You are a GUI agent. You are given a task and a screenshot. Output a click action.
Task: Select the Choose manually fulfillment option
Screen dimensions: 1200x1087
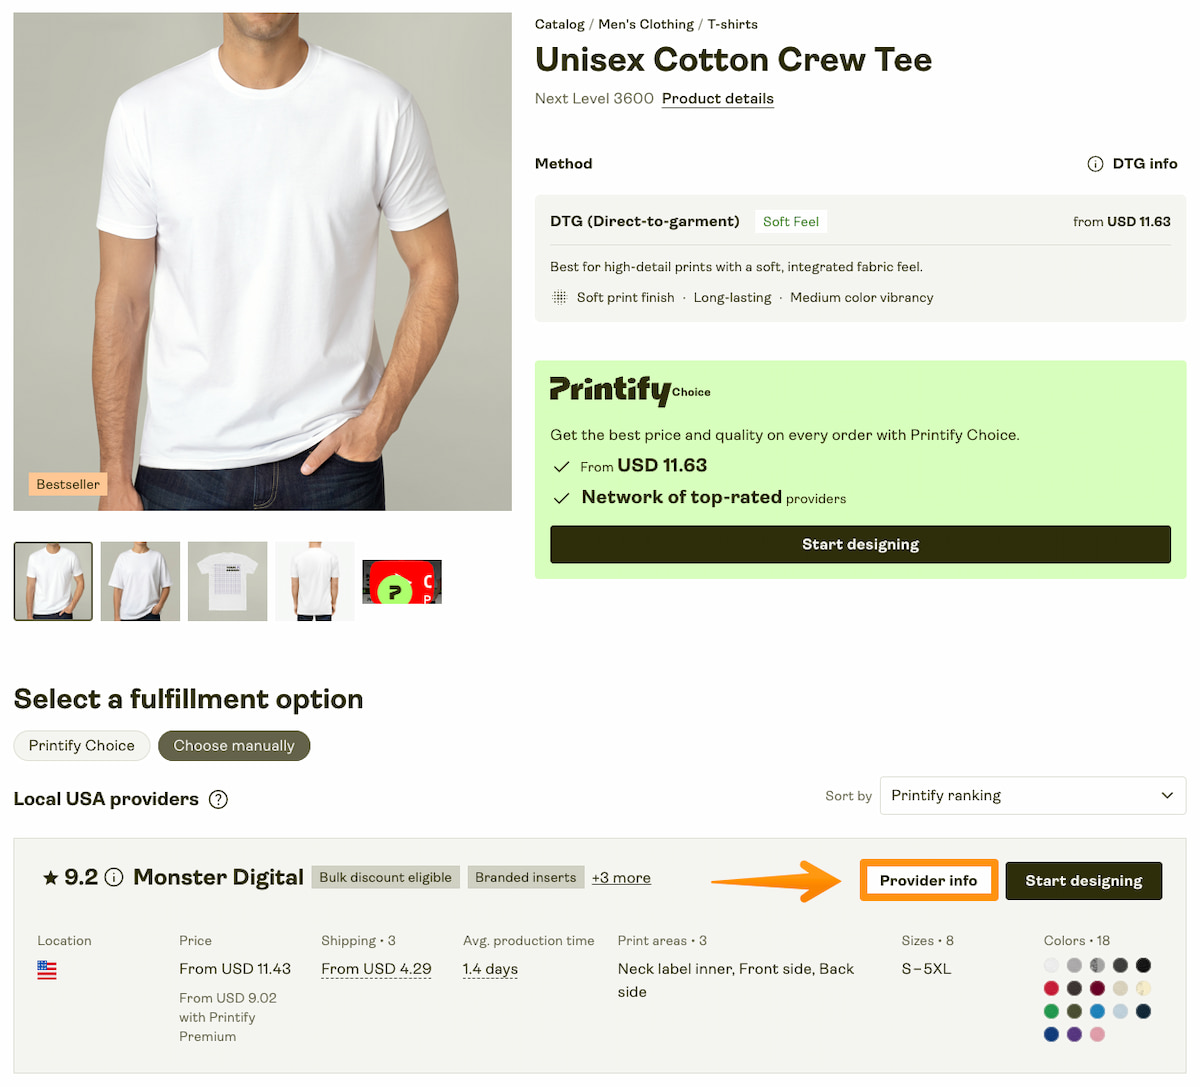(234, 746)
